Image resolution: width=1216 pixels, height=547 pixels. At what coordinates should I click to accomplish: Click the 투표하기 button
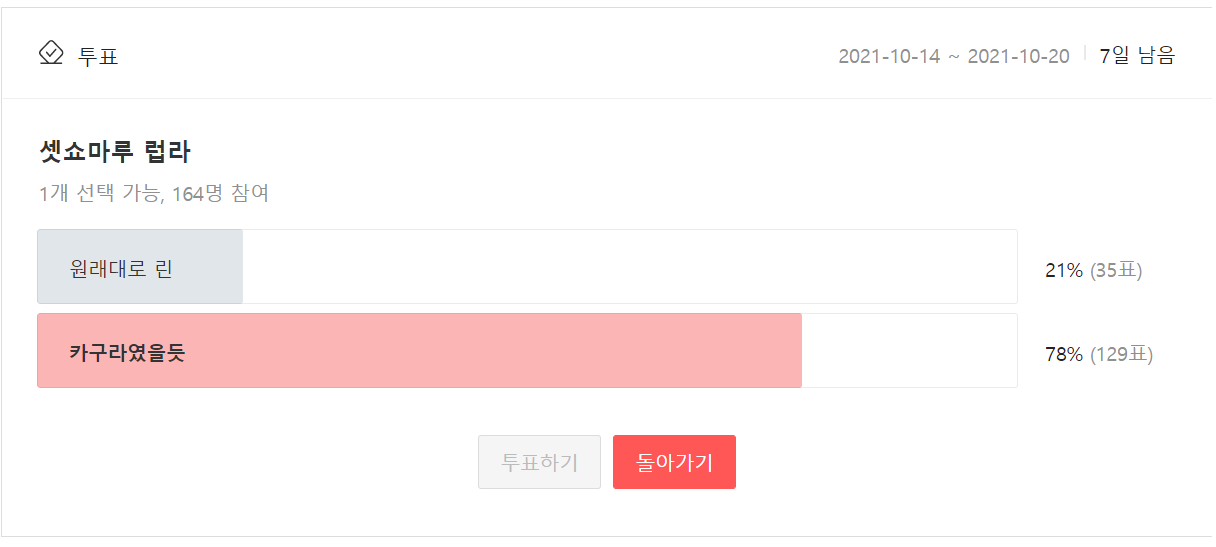click(540, 462)
